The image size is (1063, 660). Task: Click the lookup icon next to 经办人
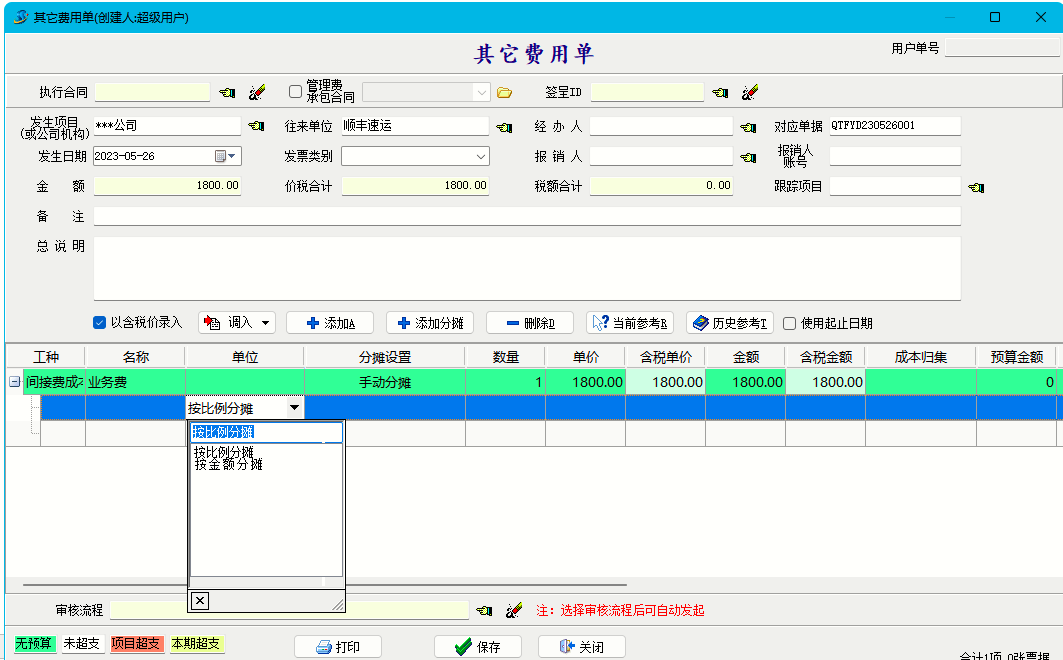pyautogui.click(x=747, y=127)
